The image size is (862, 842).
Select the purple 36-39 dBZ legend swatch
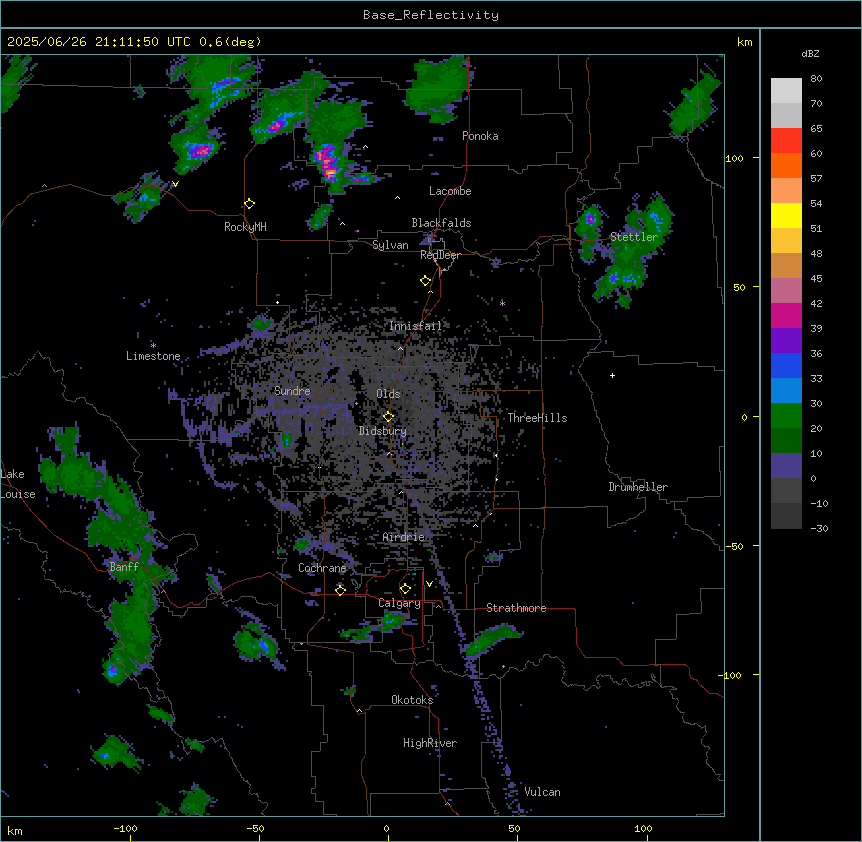coord(786,341)
